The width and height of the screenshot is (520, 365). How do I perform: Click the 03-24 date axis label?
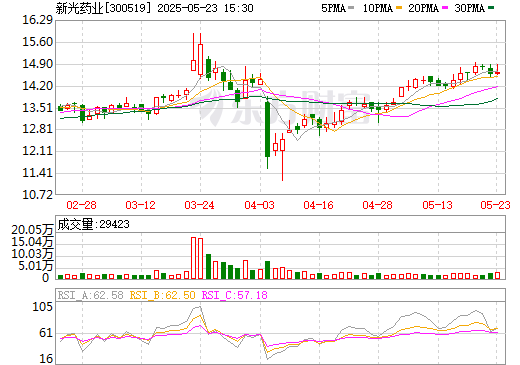199,205
